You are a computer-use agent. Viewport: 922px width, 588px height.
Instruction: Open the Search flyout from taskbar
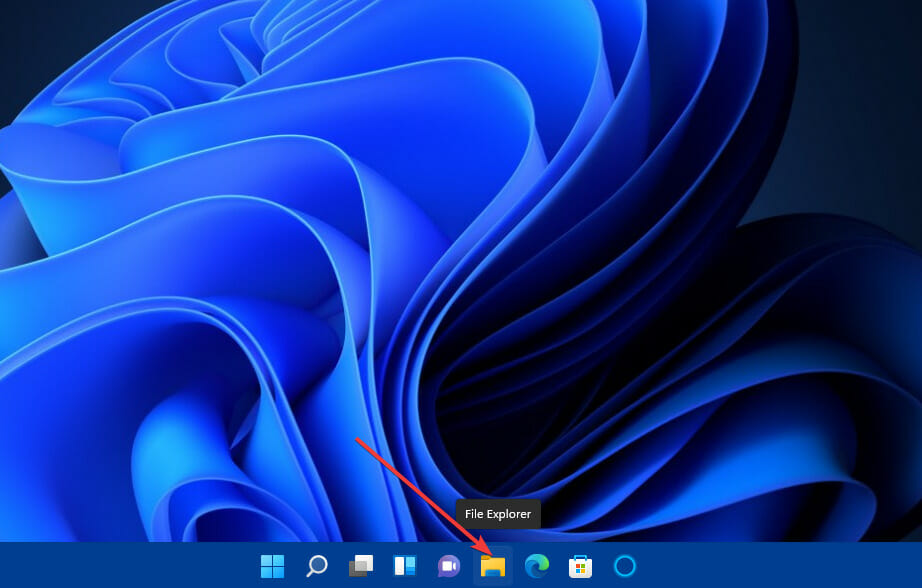click(x=317, y=566)
